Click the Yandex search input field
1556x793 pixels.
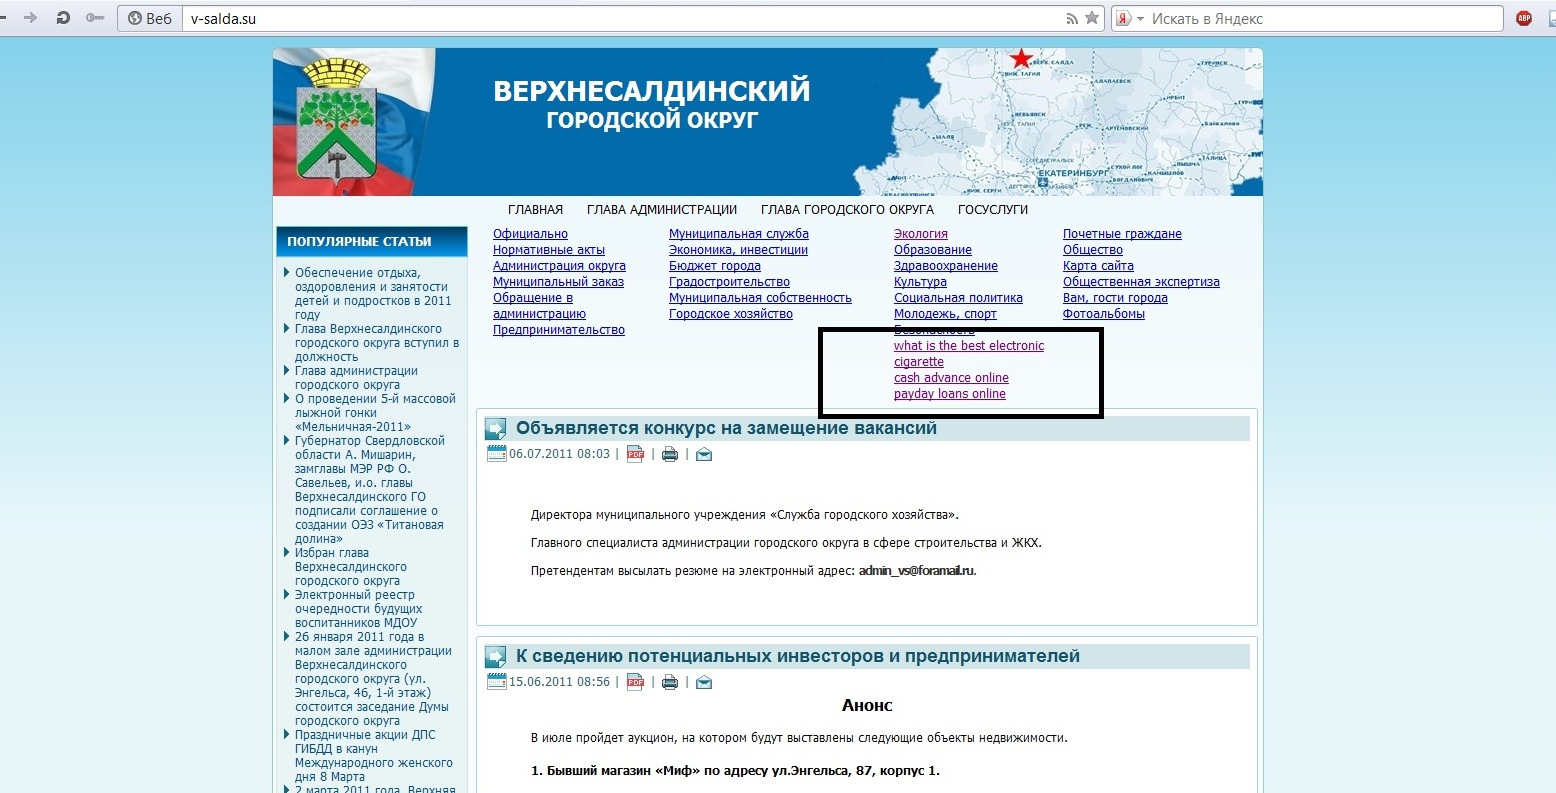tap(1320, 18)
